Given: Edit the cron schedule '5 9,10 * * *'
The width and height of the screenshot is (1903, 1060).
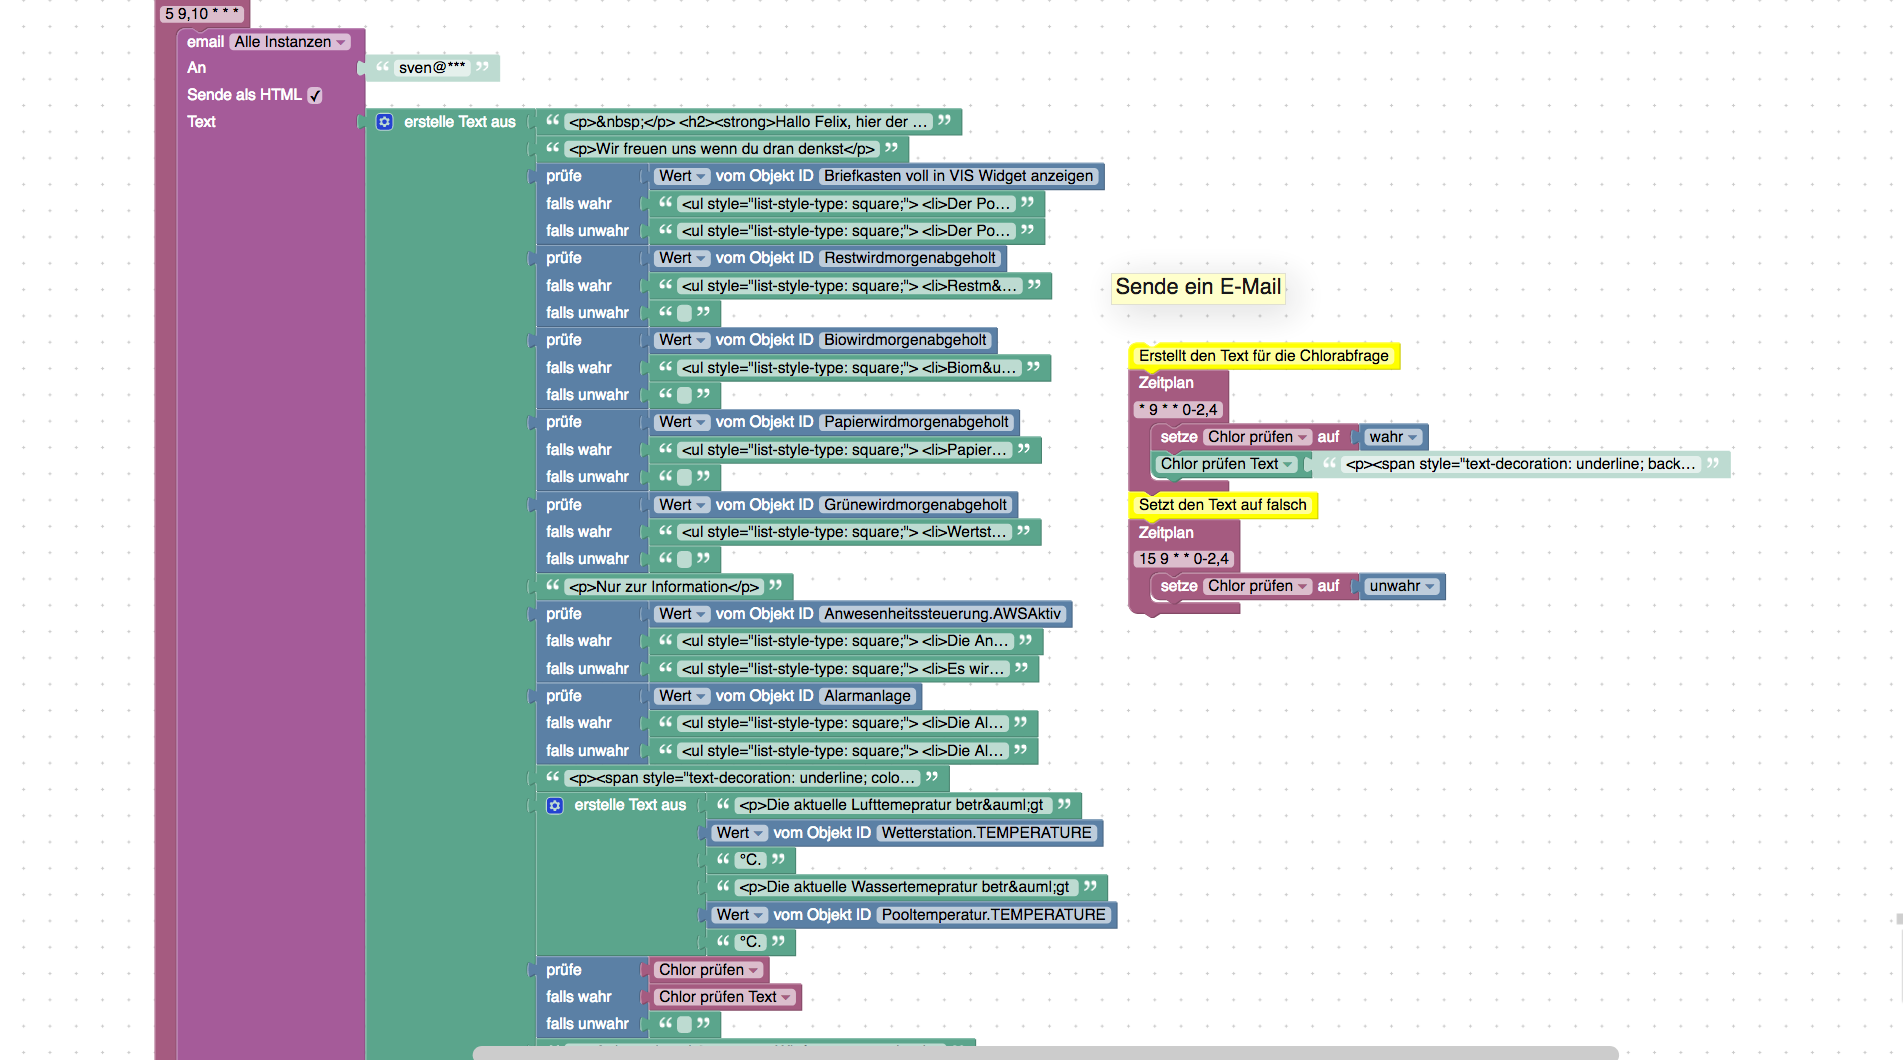Looking at the screenshot, I should [x=202, y=14].
